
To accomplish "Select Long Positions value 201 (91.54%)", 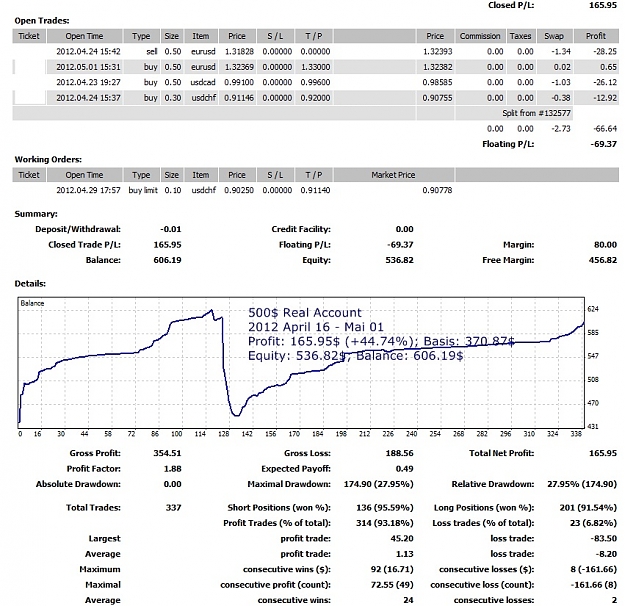I will pyautogui.click(x=588, y=508).
